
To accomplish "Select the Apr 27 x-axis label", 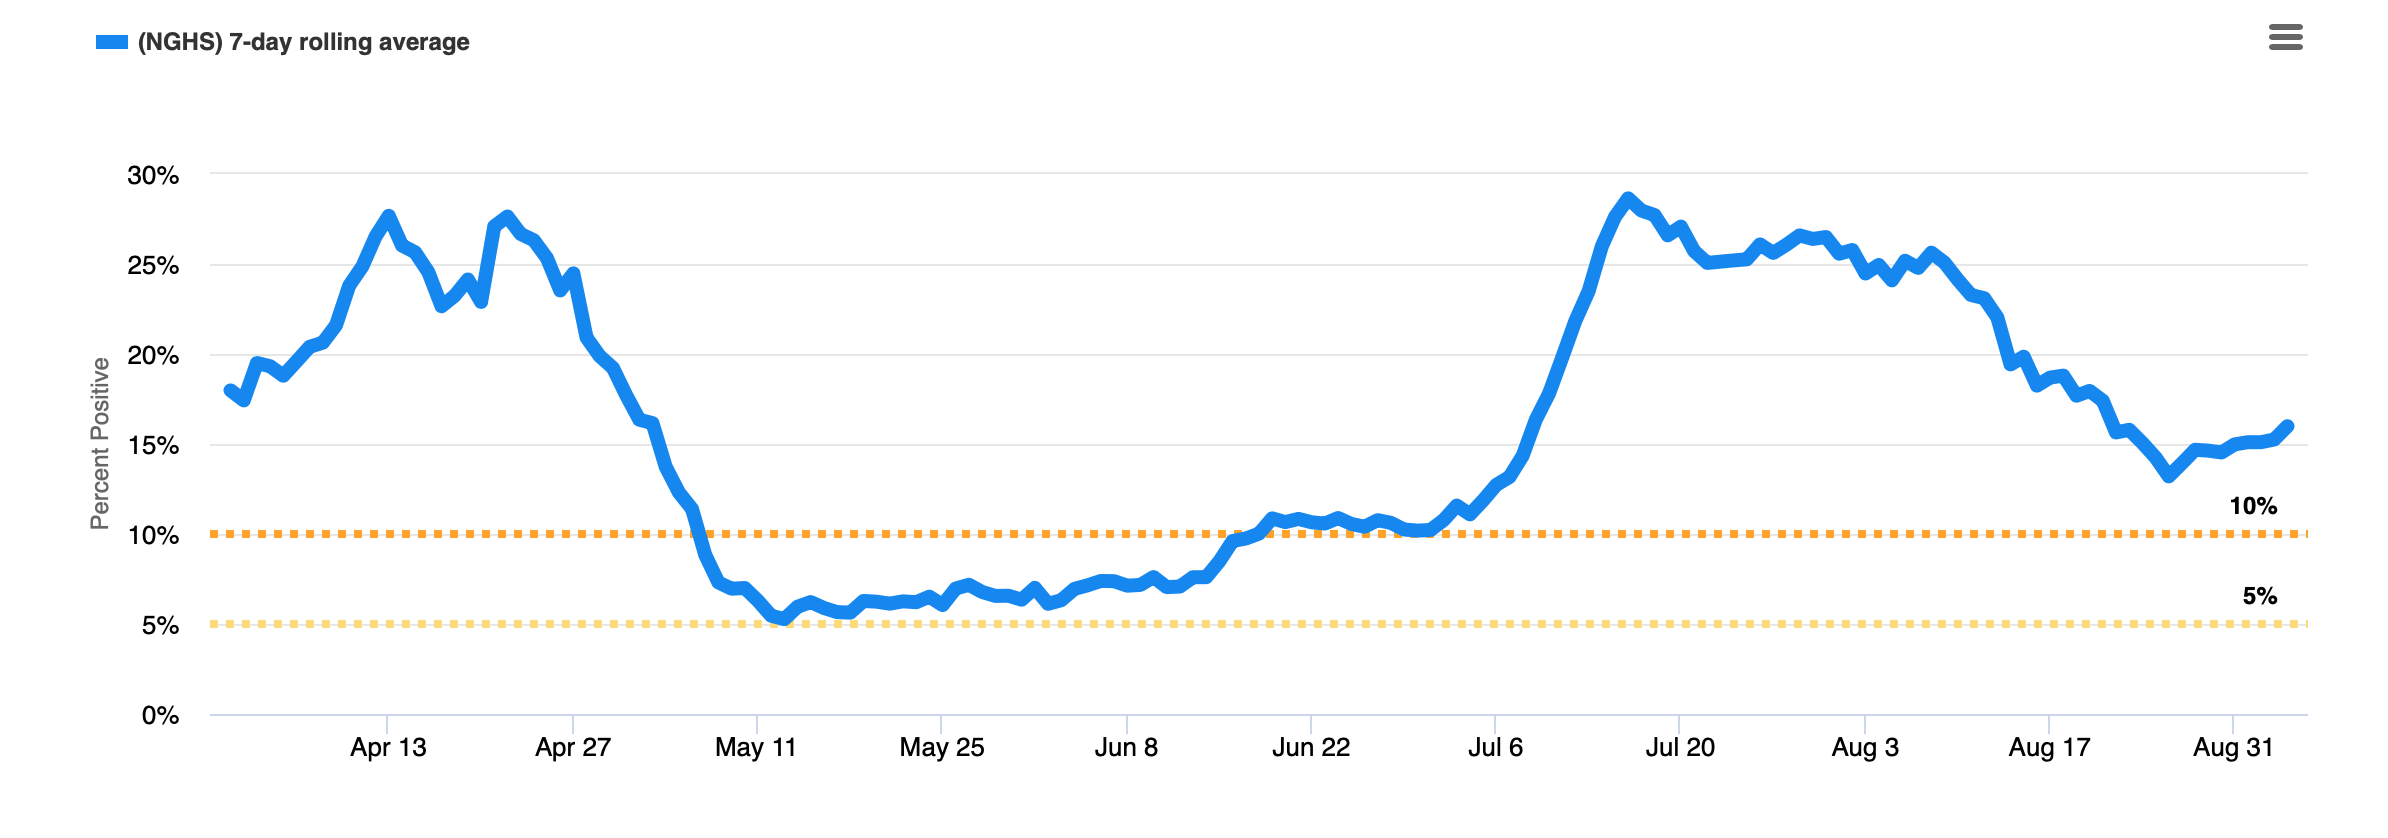I will pyautogui.click(x=572, y=747).
